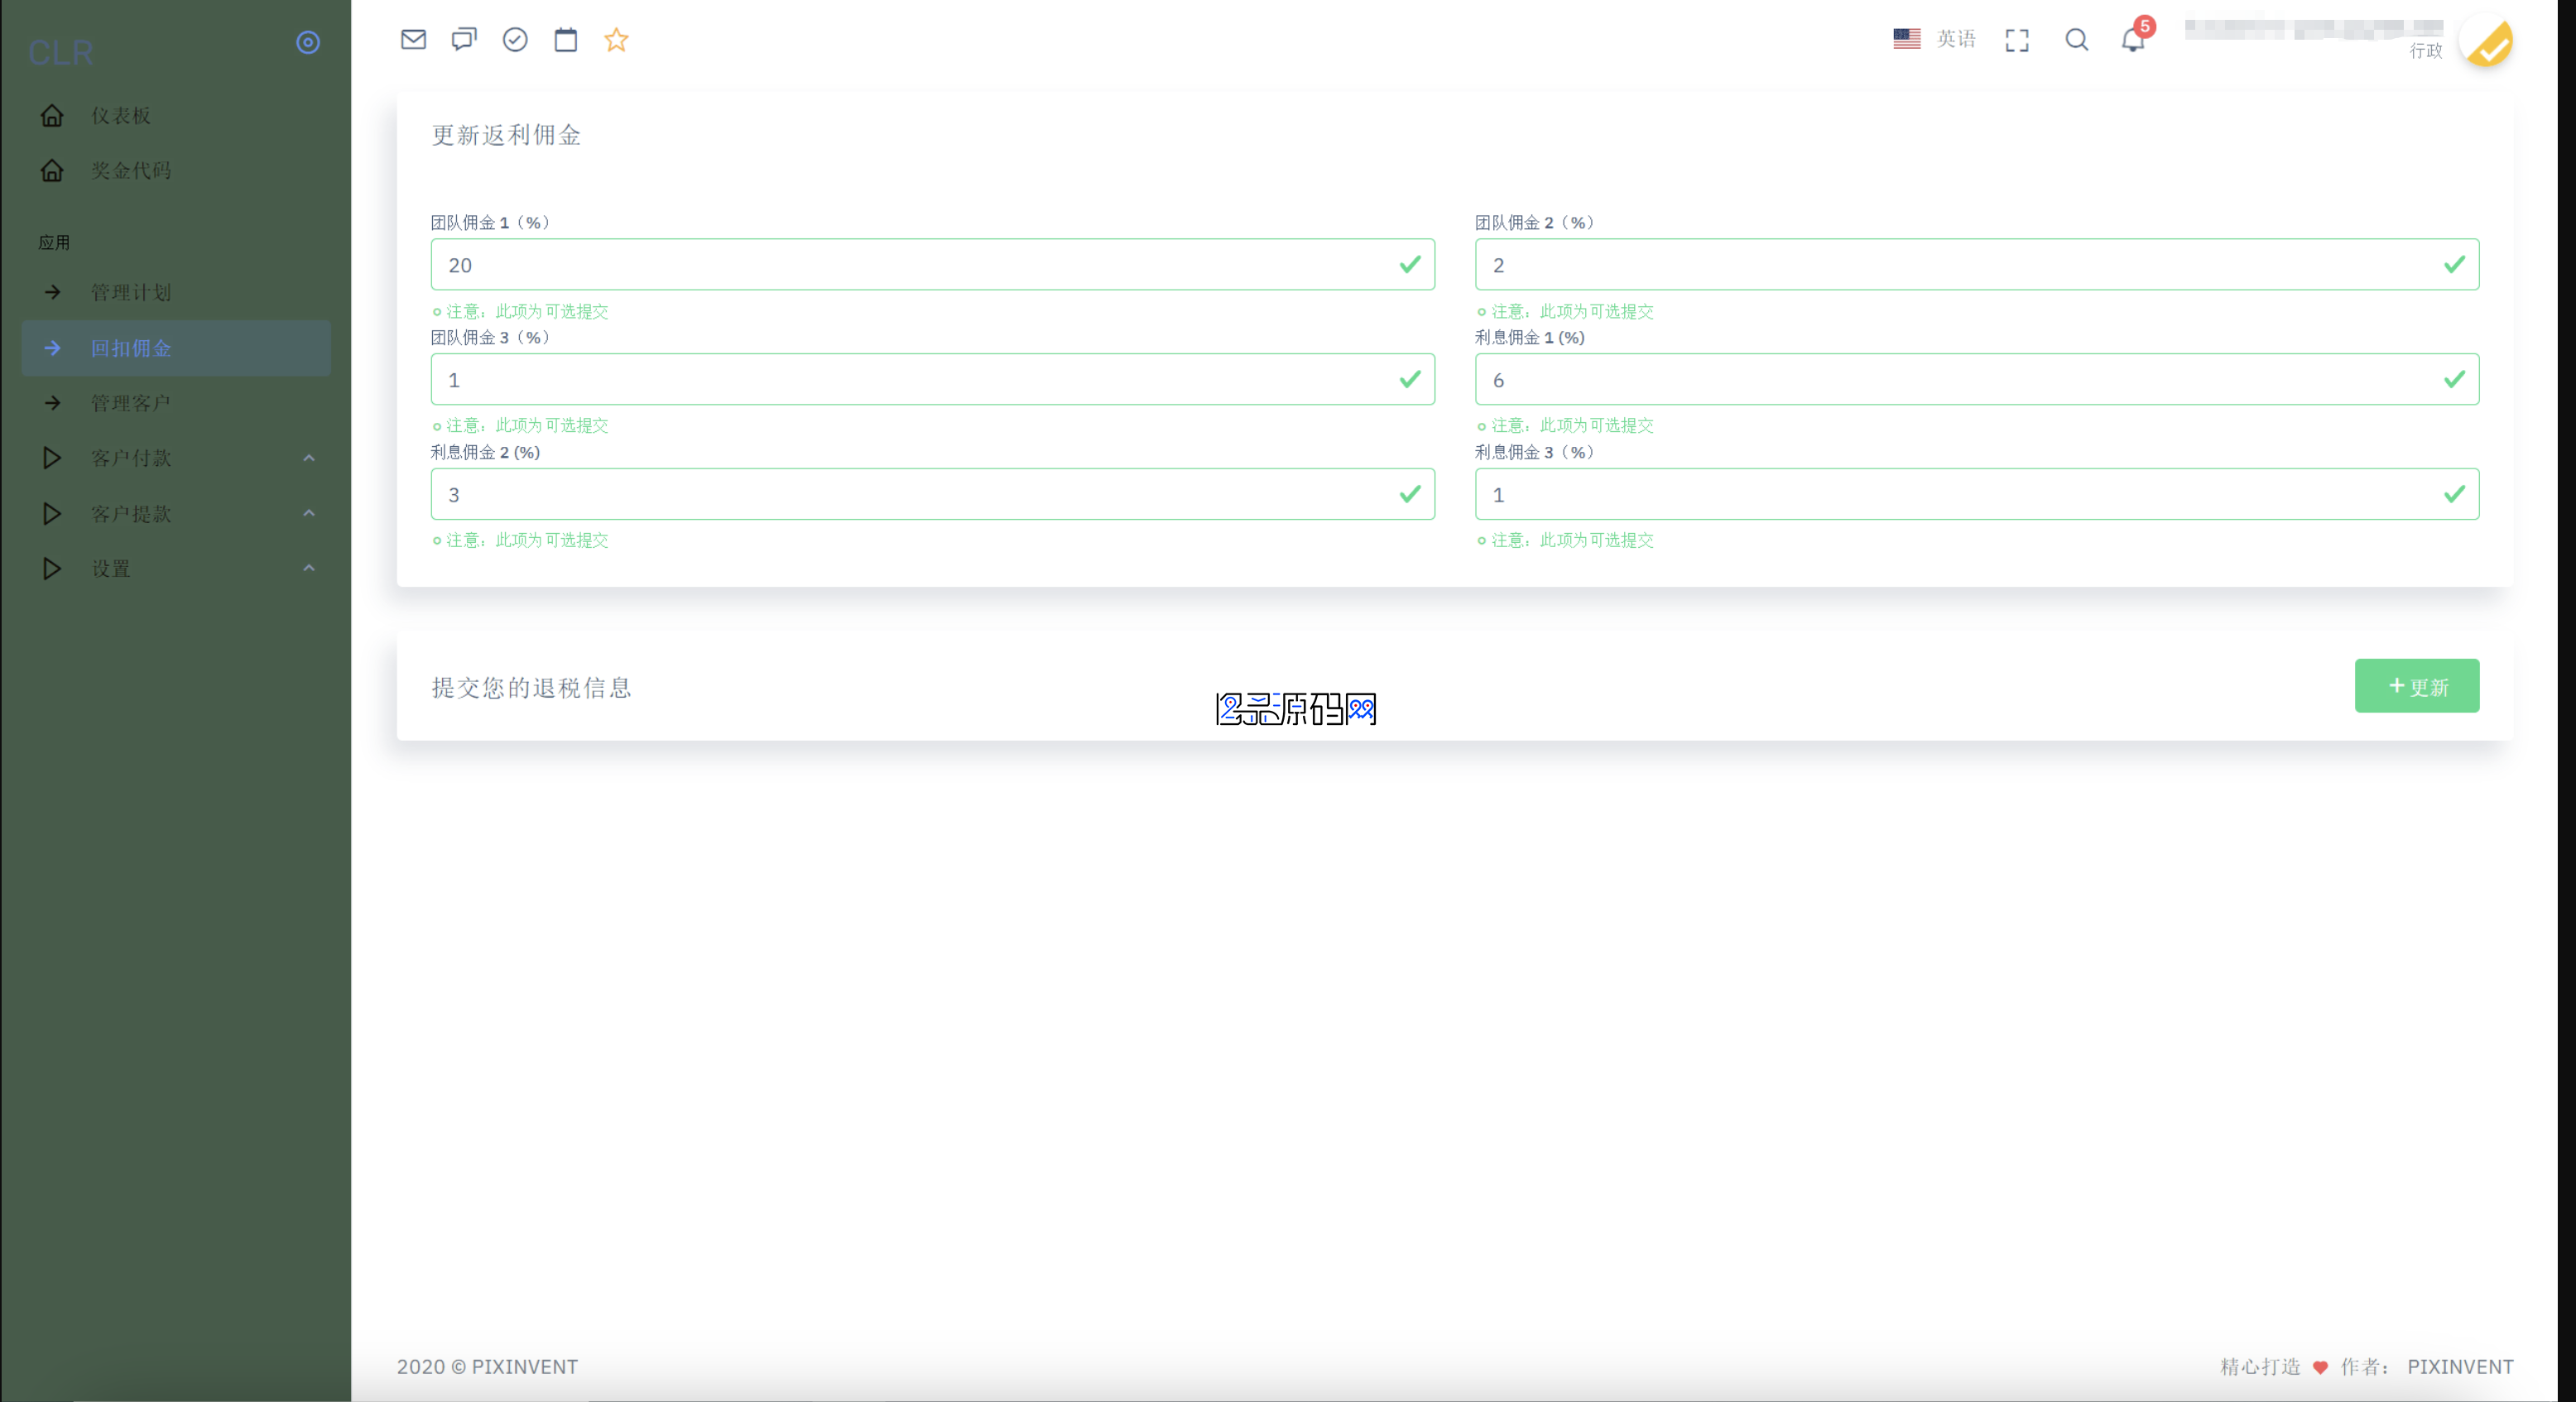Click arrow icon beside 回扣佣金
This screenshot has width=2576, height=1402.
pyautogui.click(x=52, y=348)
